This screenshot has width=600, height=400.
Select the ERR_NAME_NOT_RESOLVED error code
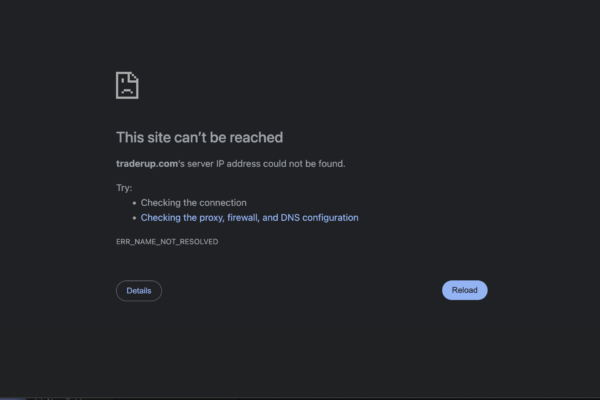167,242
